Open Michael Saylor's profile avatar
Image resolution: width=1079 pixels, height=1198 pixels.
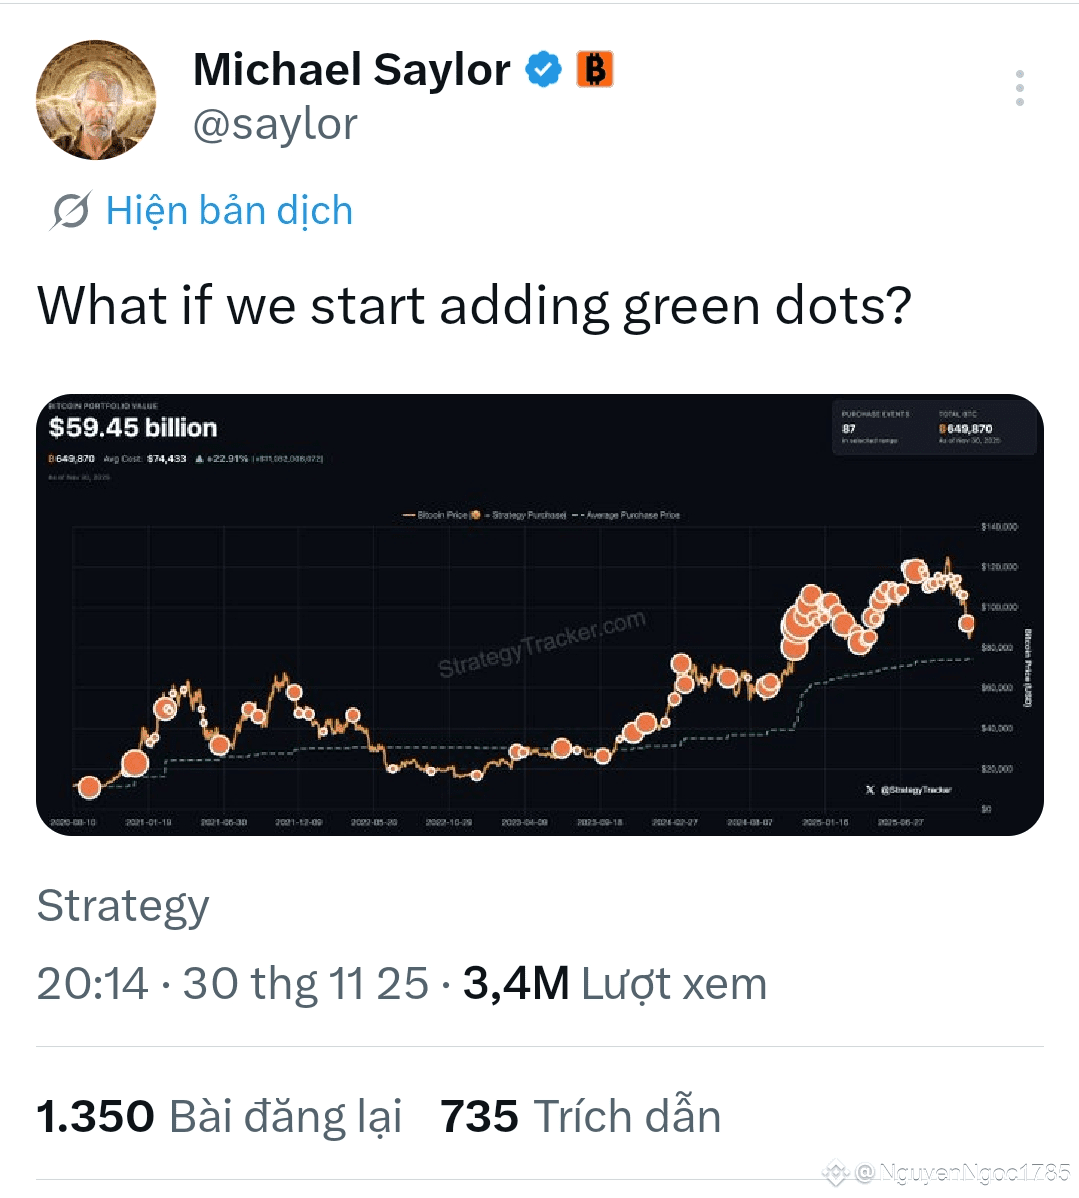(96, 100)
